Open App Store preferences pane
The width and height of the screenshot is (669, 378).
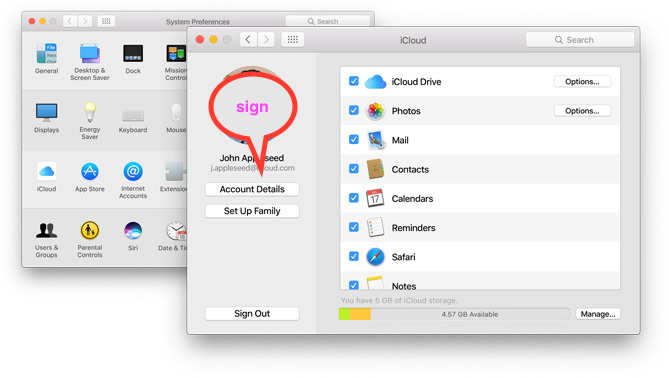pyautogui.click(x=90, y=177)
